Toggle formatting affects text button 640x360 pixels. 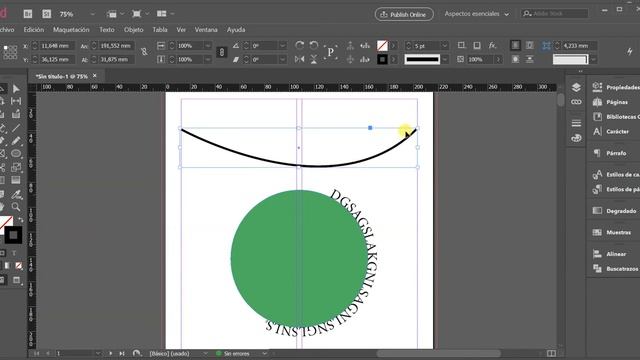click(x=14, y=253)
